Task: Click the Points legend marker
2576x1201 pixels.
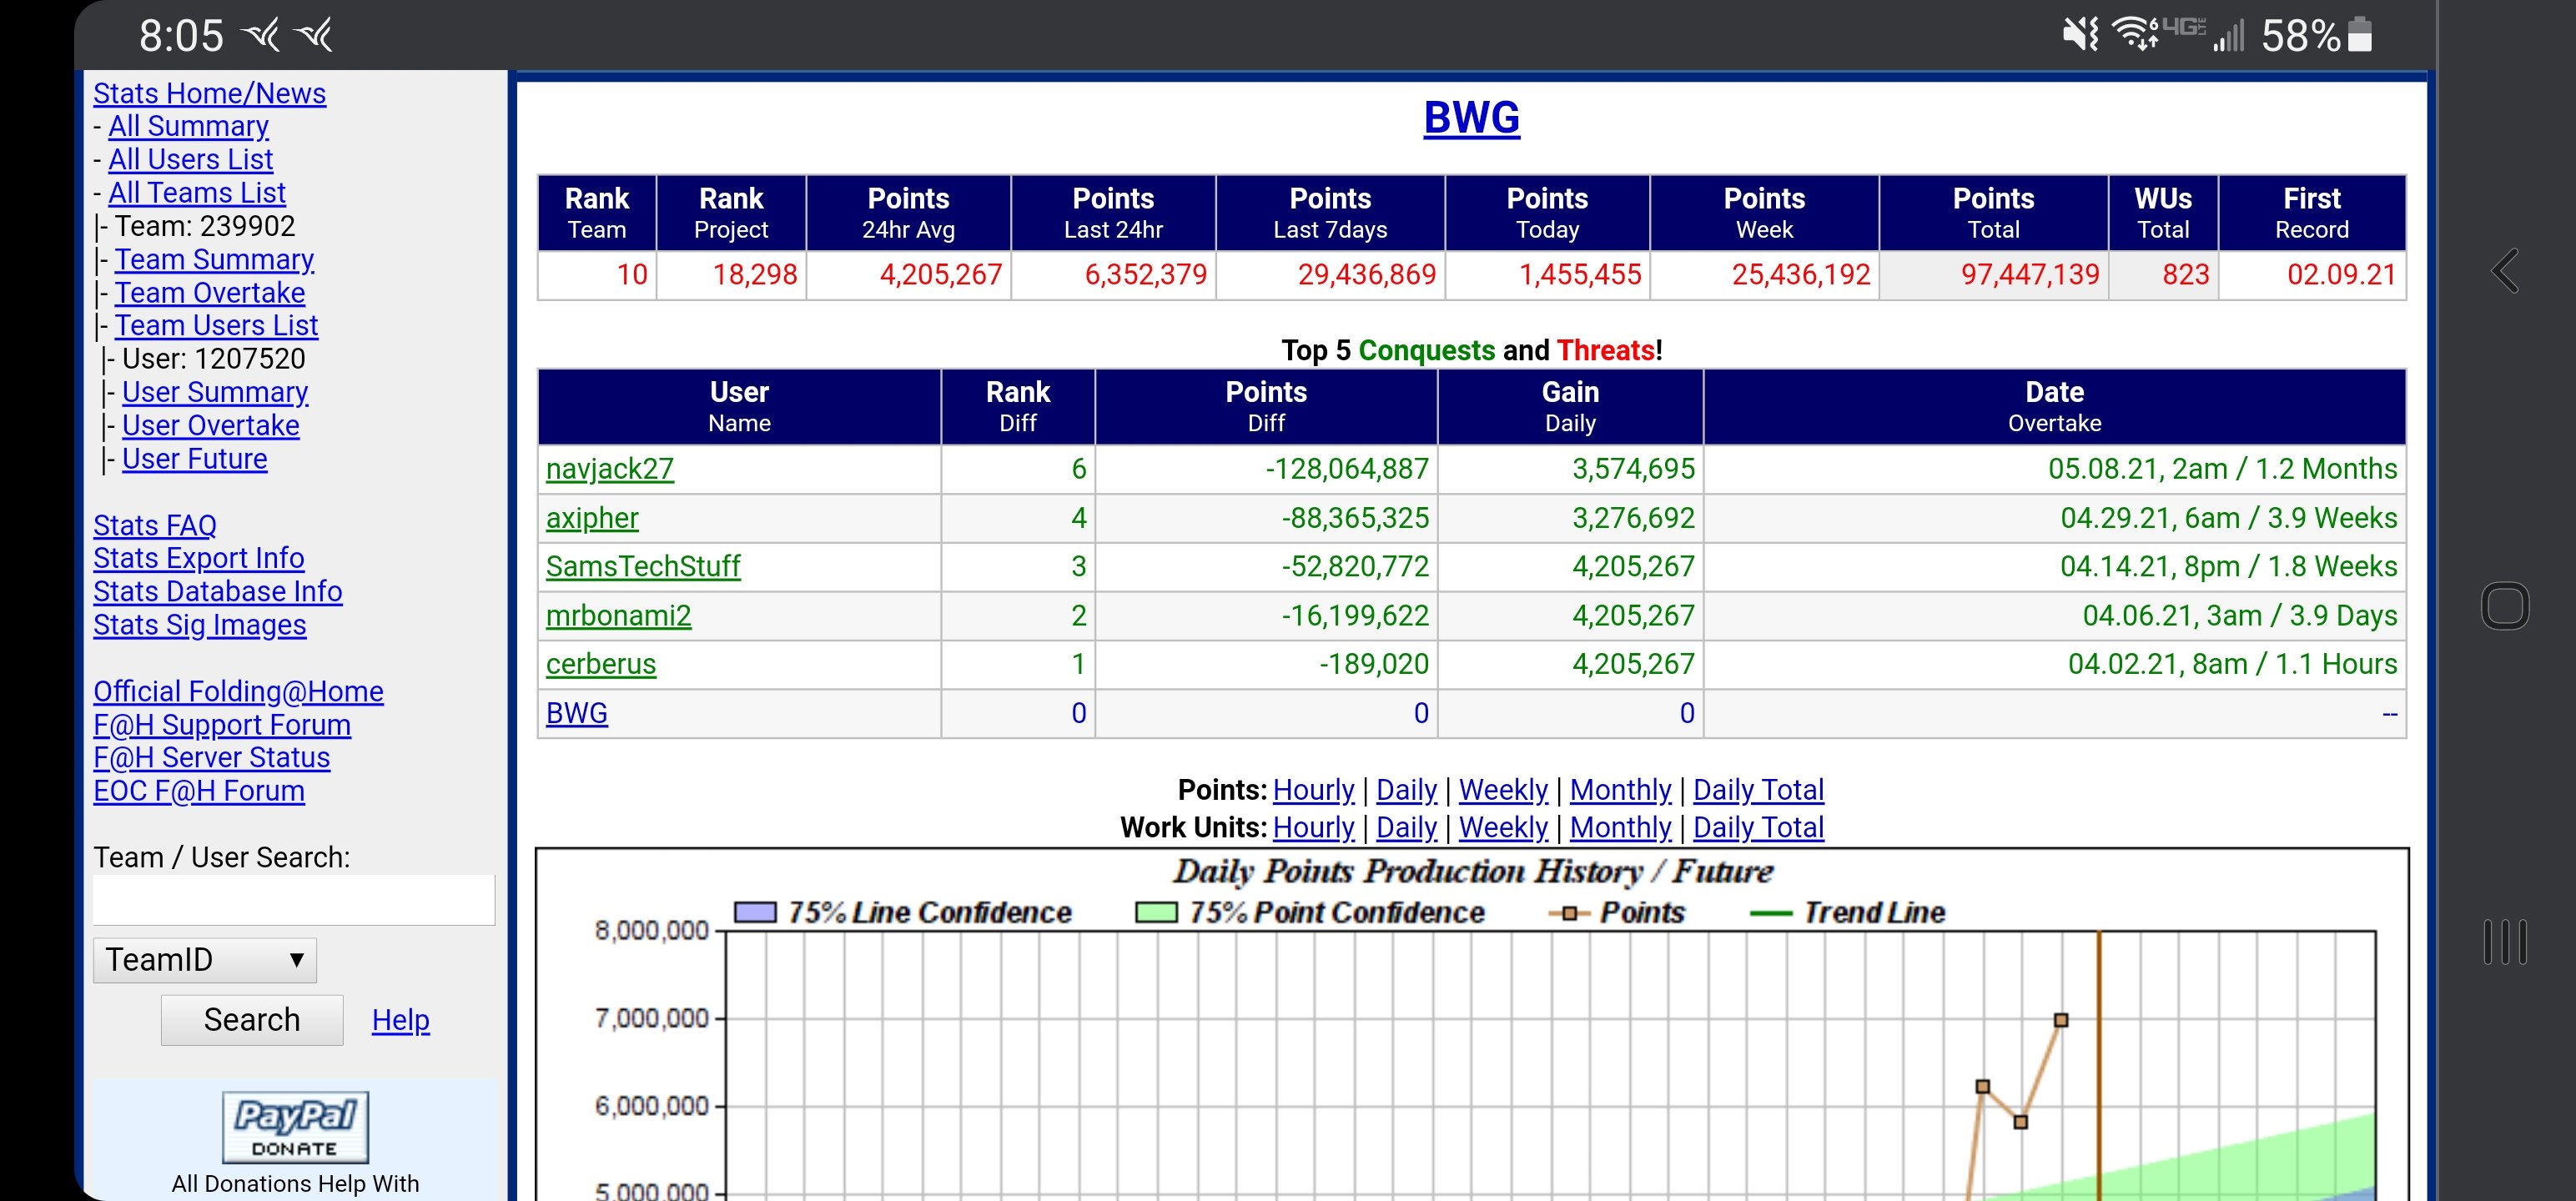Action: point(1570,913)
